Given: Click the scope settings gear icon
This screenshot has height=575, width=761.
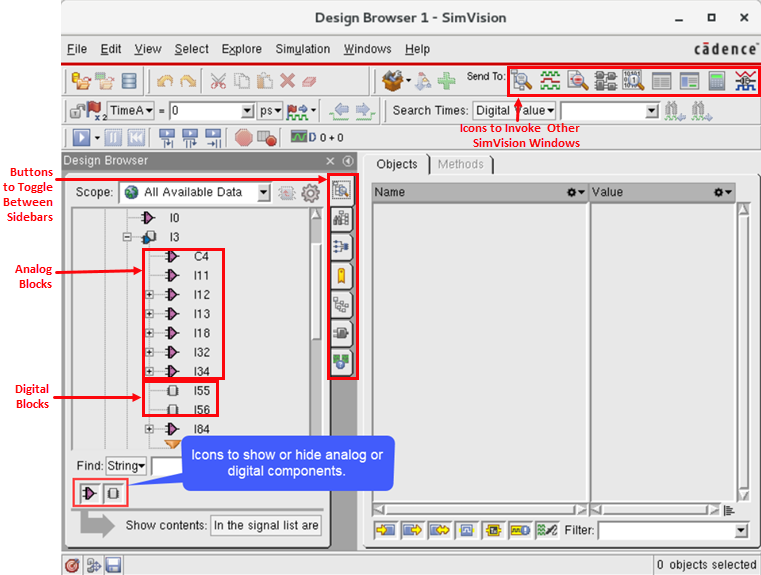Looking at the screenshot, I should pos(310,193).
